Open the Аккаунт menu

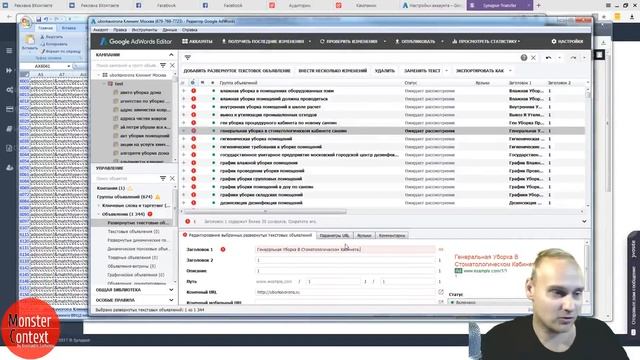pos(100,30)
